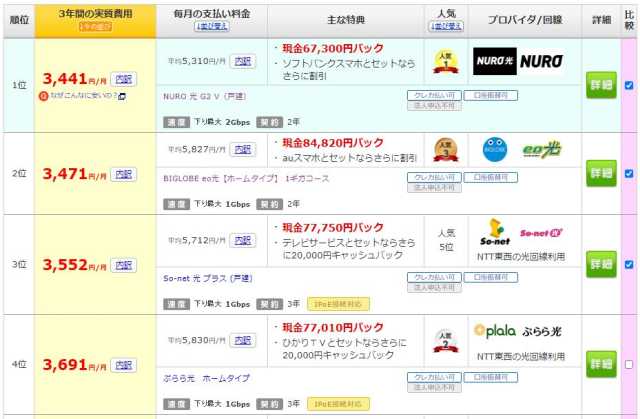The height and width of the screenshot is (419, 640).
Task: Click 現金77,010円バック offer text
Action: click(x=333, y=327)
